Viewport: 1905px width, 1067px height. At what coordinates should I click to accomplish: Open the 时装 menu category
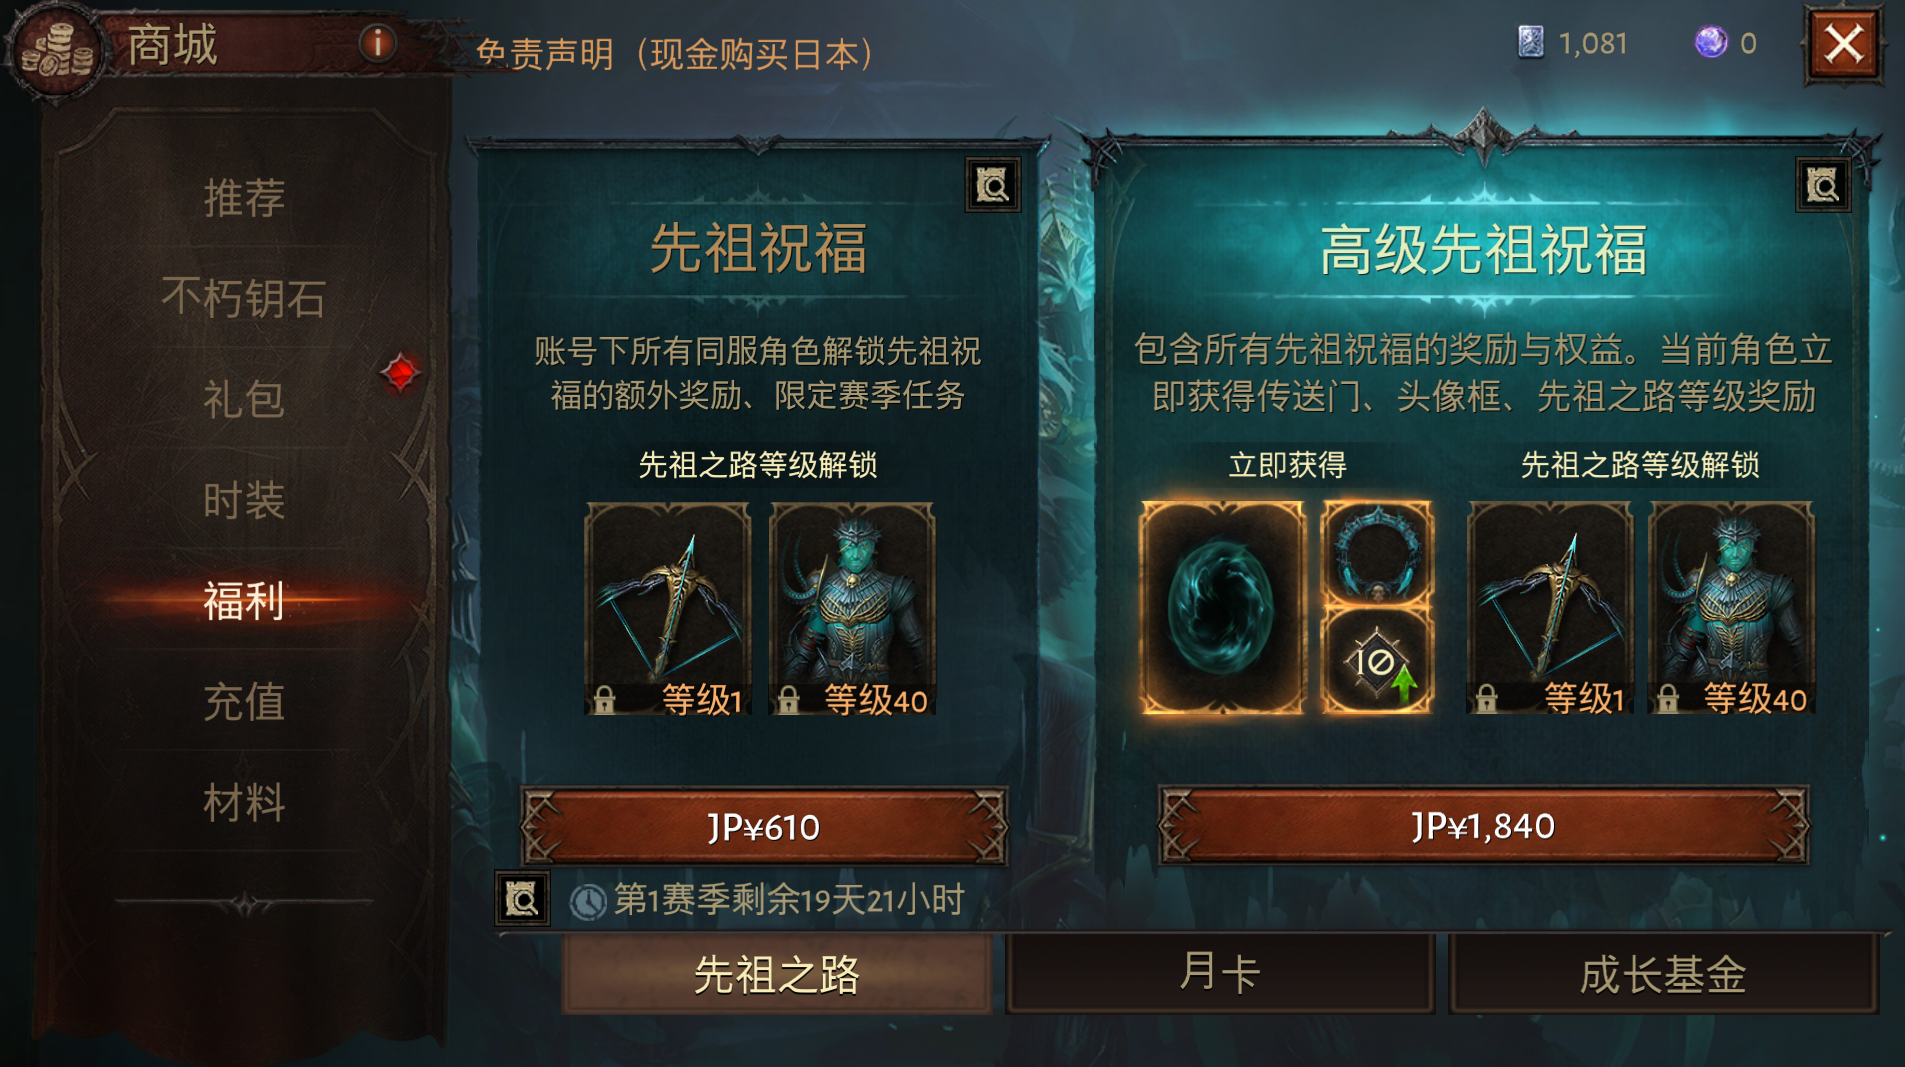(244, 500)
